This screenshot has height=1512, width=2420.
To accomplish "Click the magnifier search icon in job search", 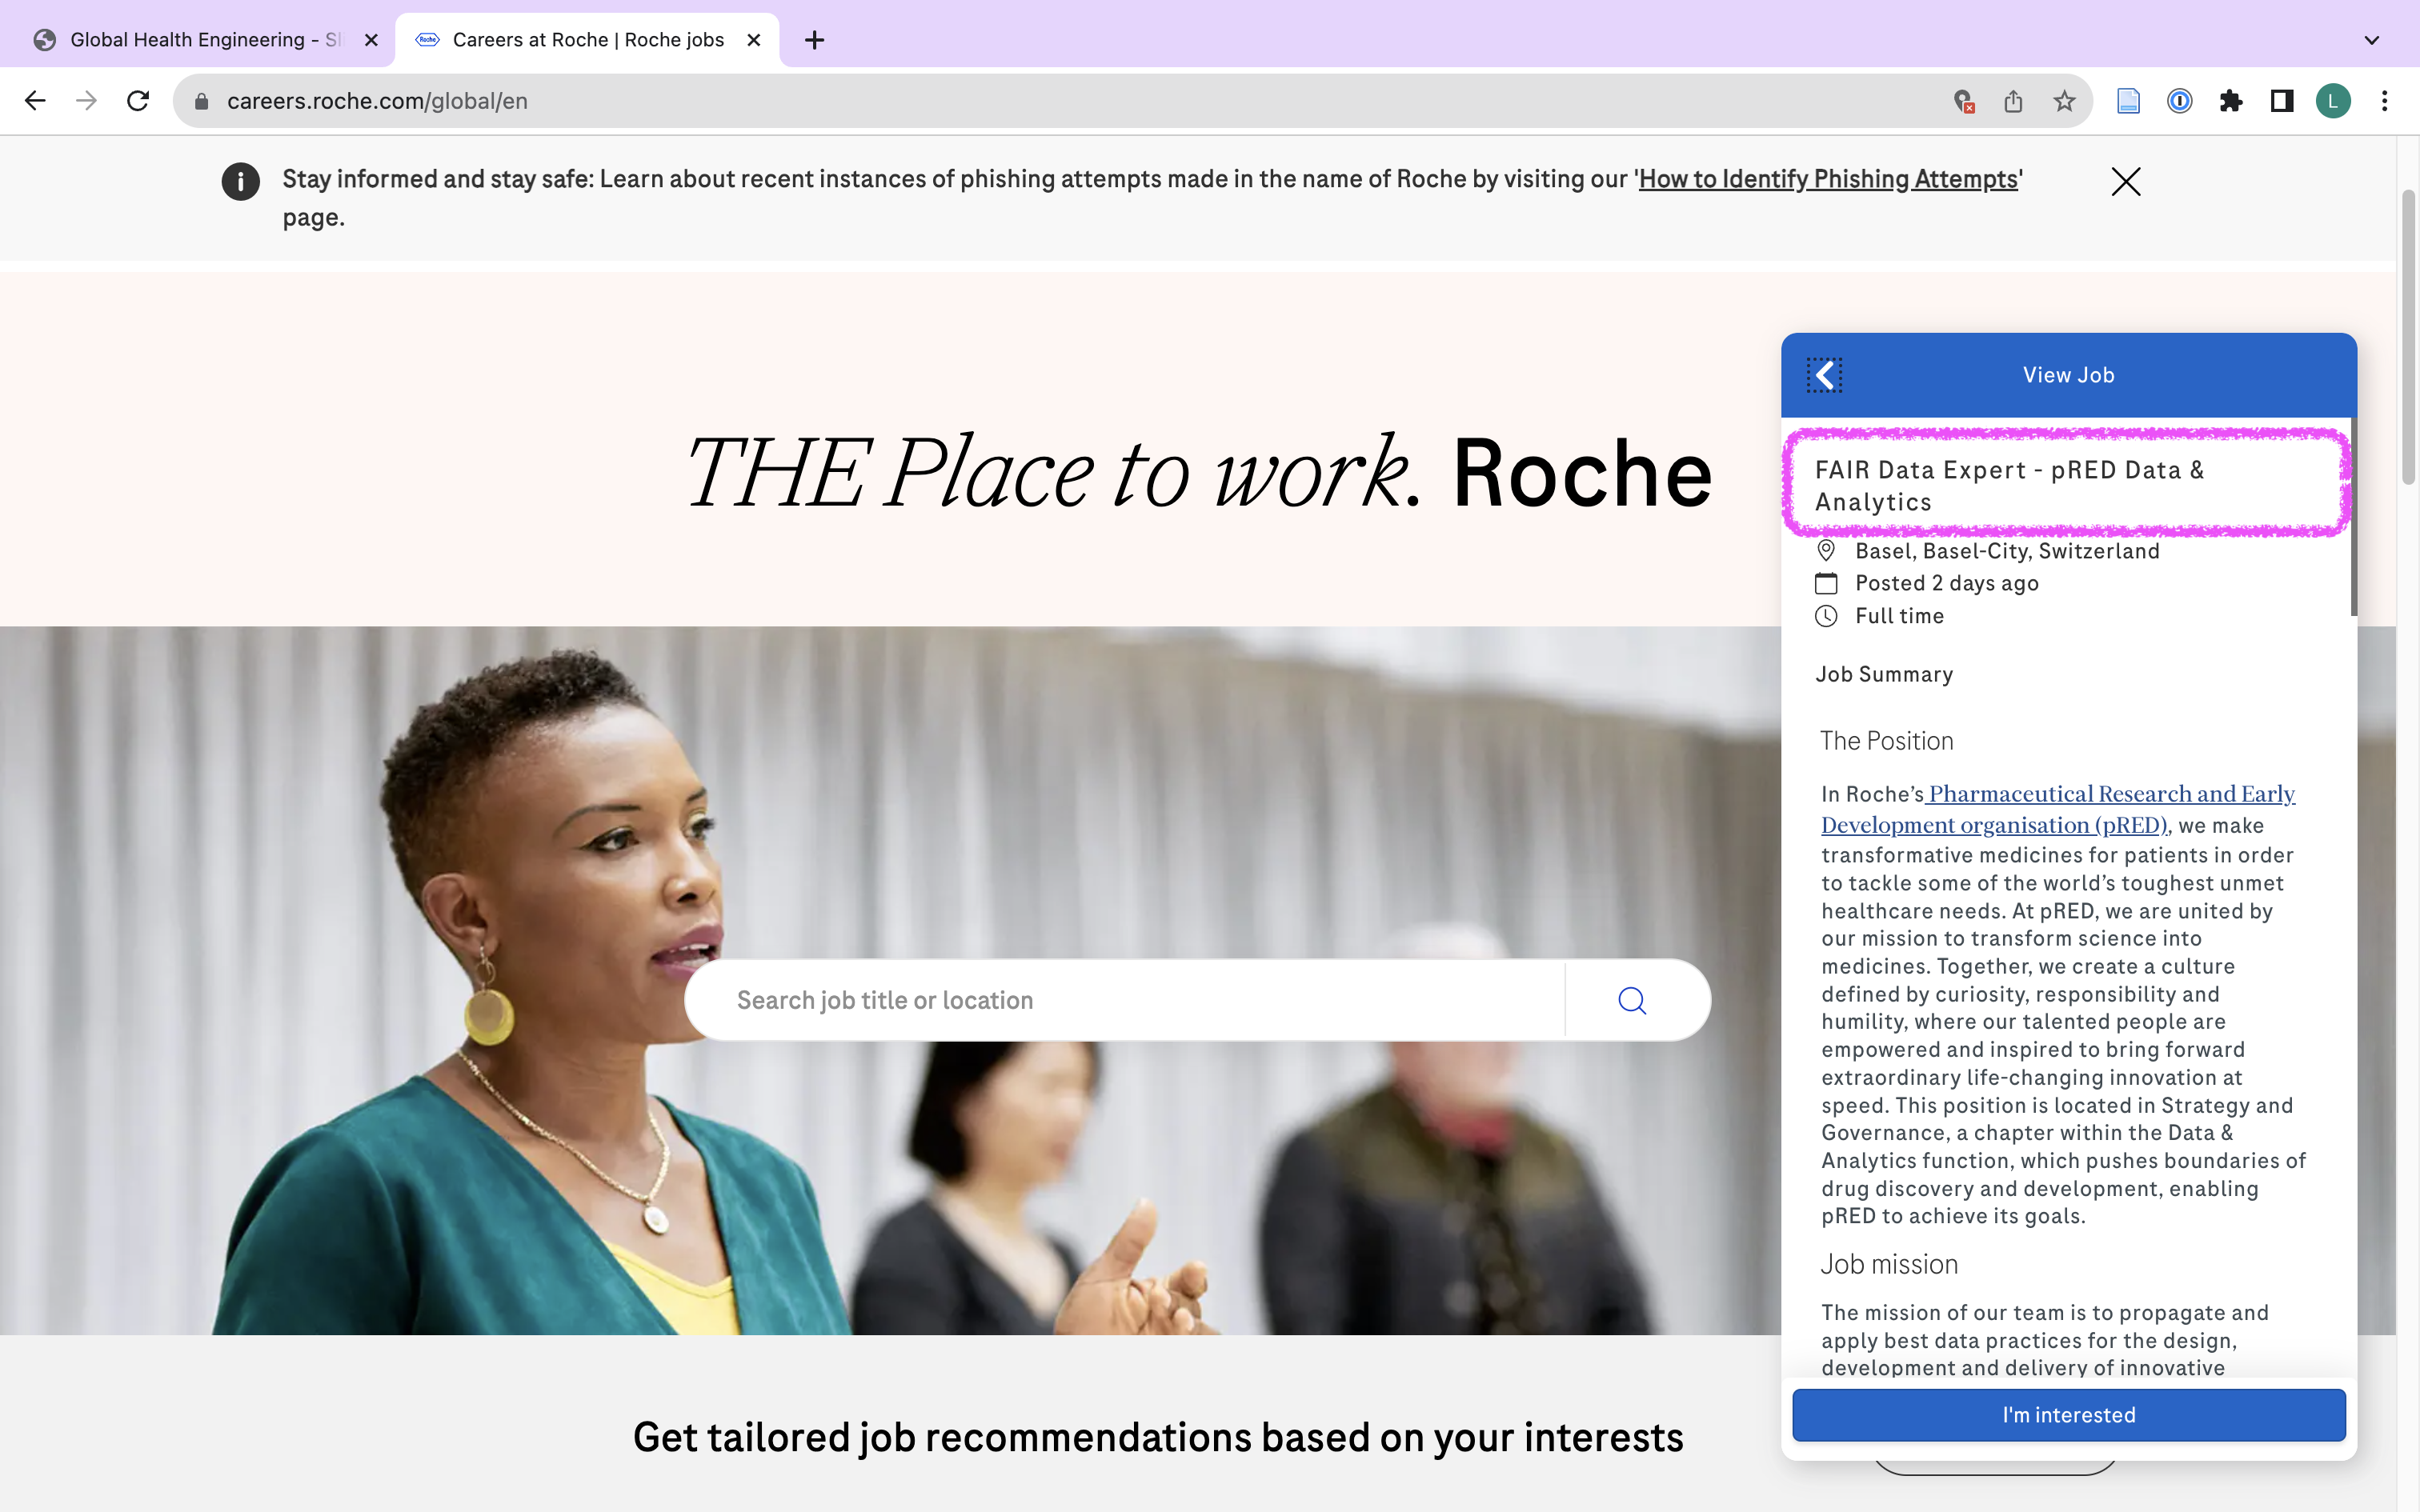I will (x=1632, y=1000).
